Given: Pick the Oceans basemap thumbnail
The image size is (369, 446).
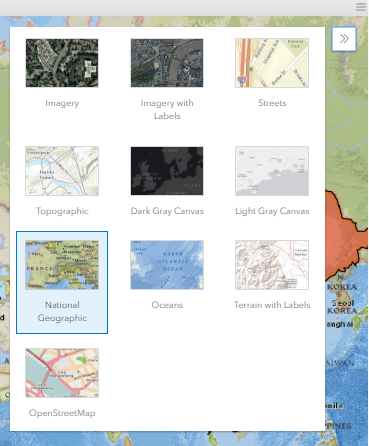Looking at the screenshot, I should 167,265.
